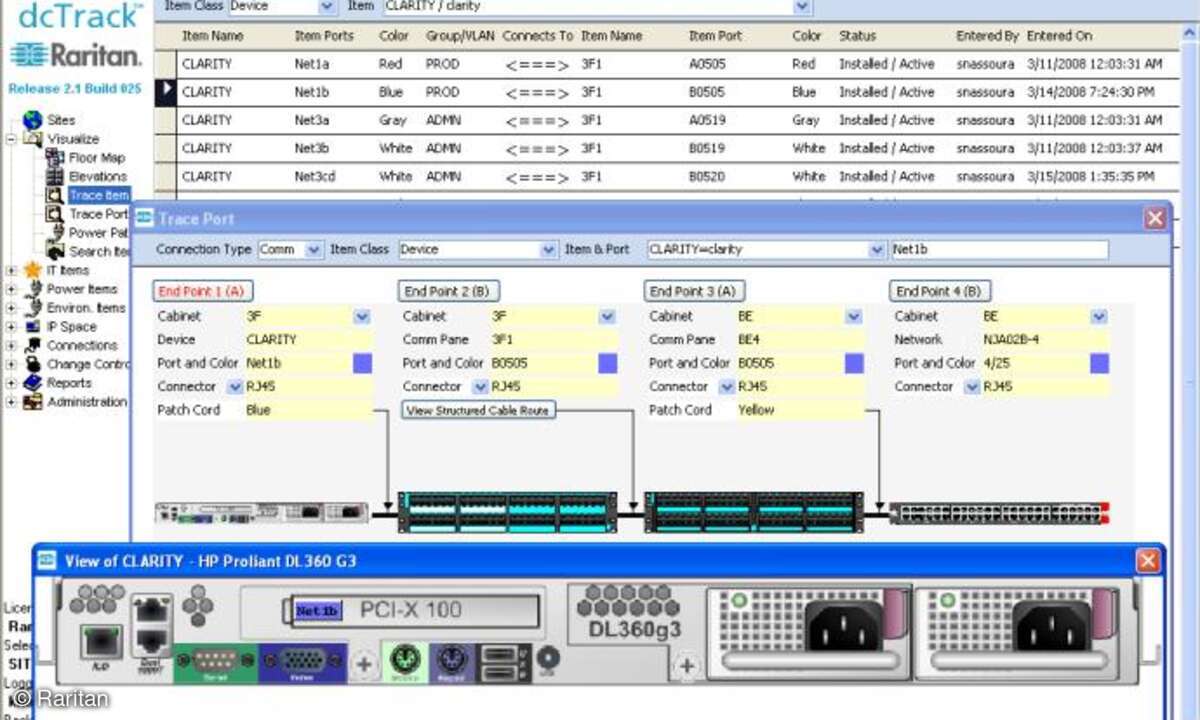The height and width of the screenshot is (720, 1200).
Task: Open End Point 4 Cabinet BE dropdown
Action: pos(1100,316)
